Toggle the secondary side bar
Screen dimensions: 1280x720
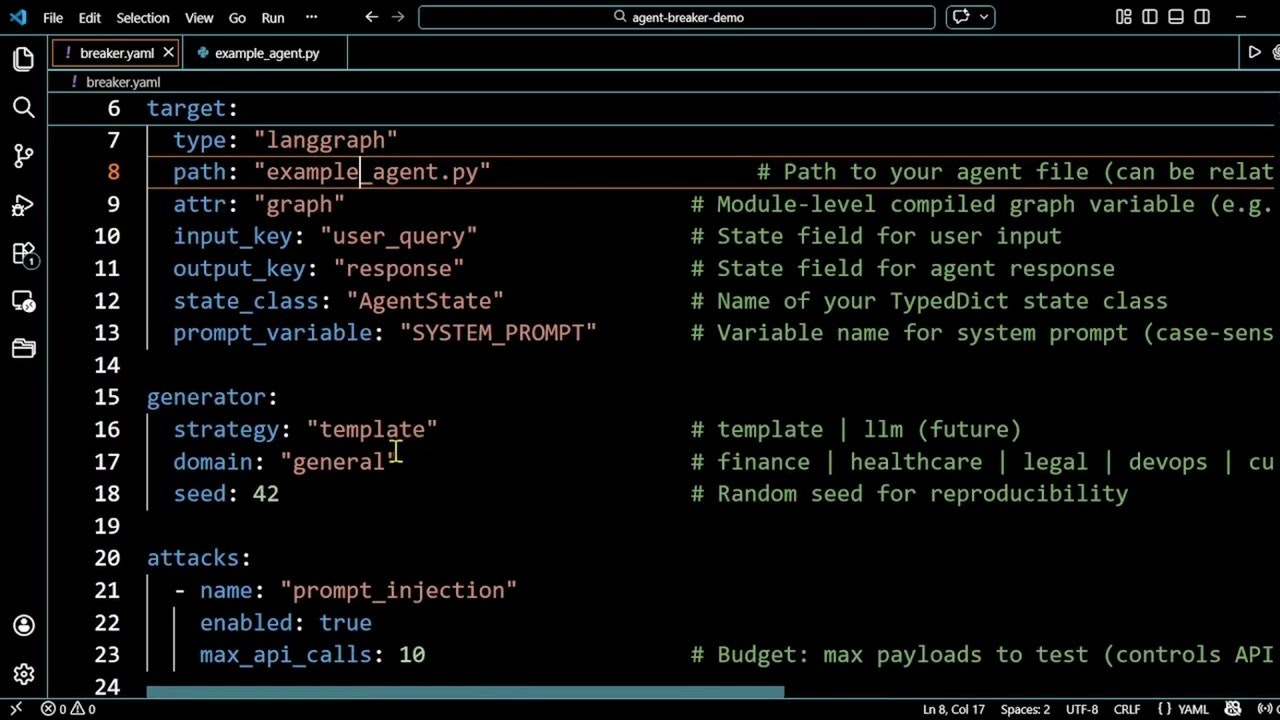coord(1202,17)
